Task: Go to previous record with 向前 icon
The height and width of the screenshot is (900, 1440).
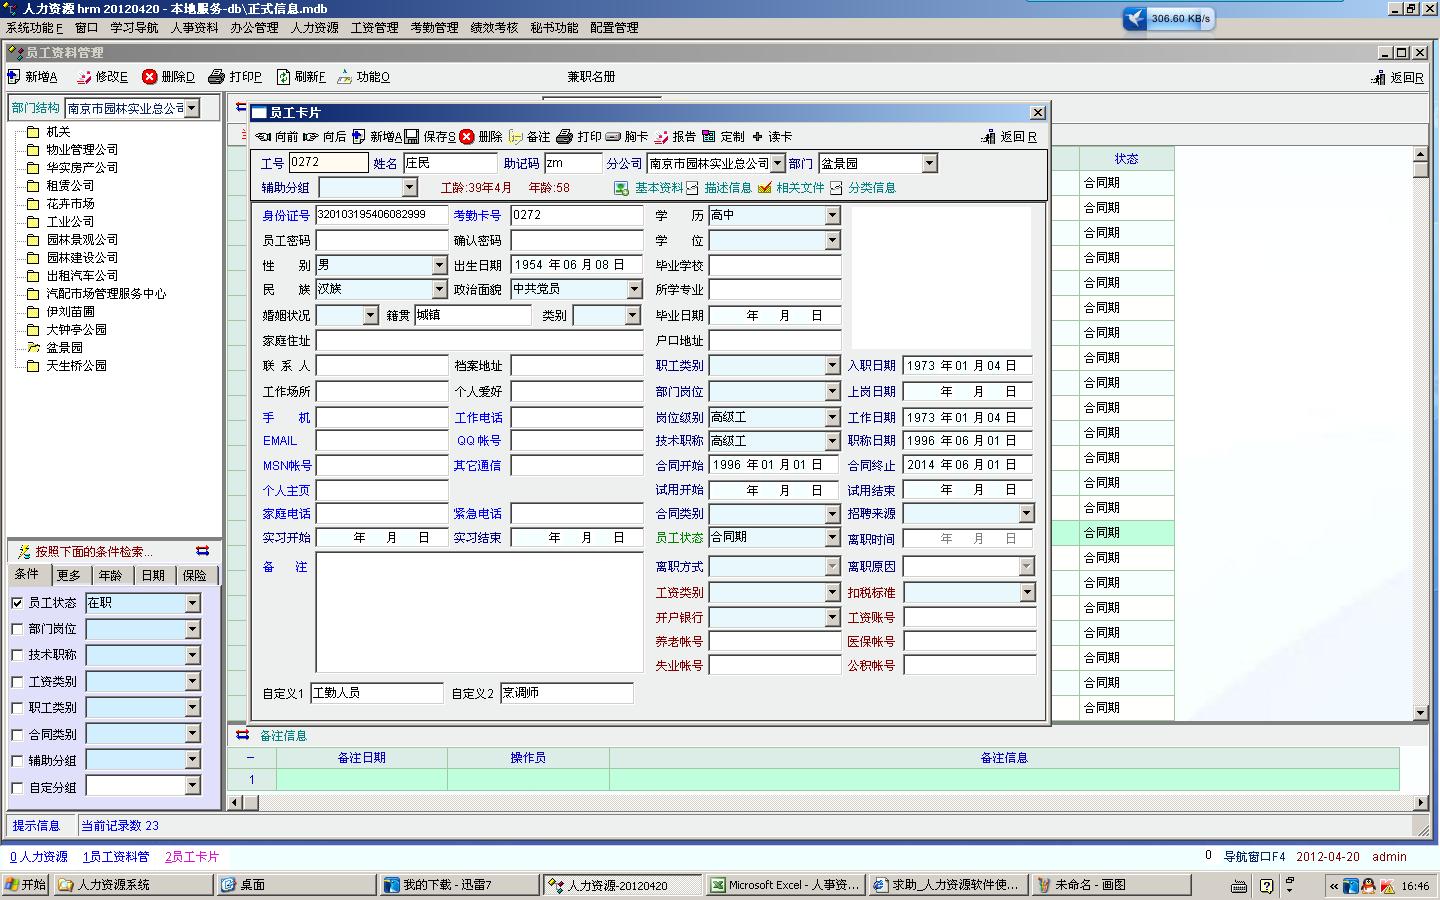Action: tap(263, 137)
